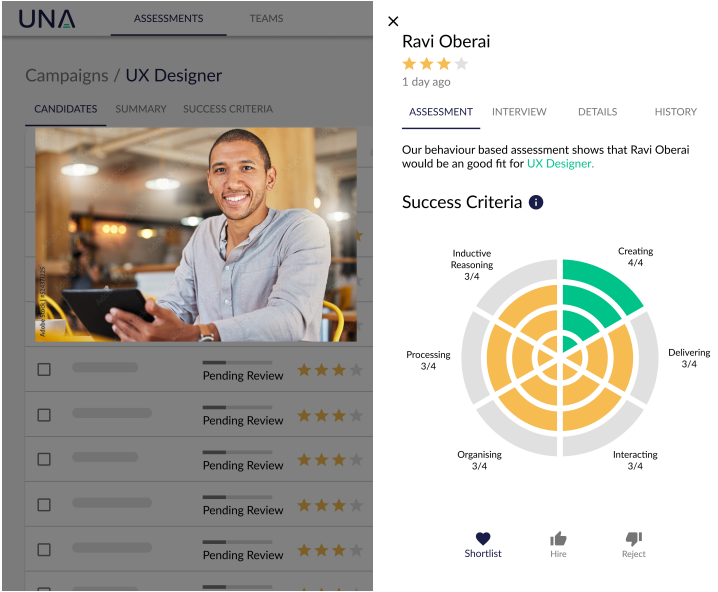Tick the checkbox in the second candidate row

pyautogui.click(x=44, y=415)
